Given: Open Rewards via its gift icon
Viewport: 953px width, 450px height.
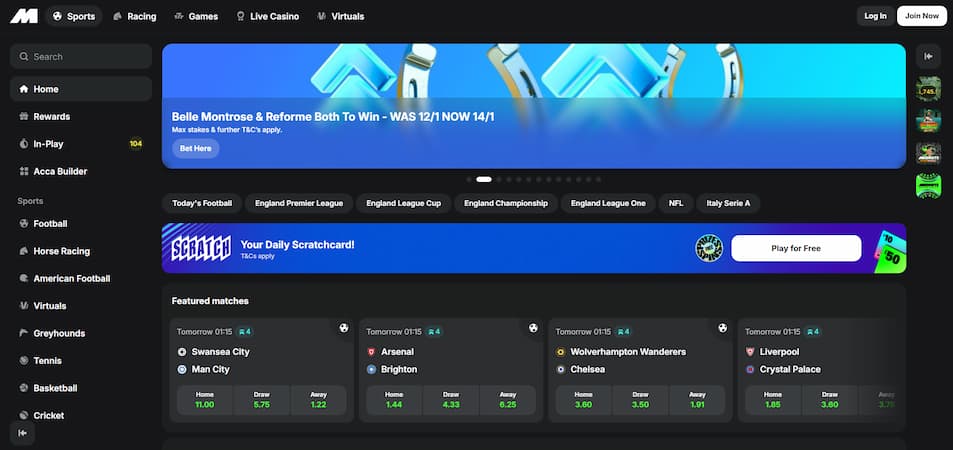Looking at the screenshot, I should [25, 117].
